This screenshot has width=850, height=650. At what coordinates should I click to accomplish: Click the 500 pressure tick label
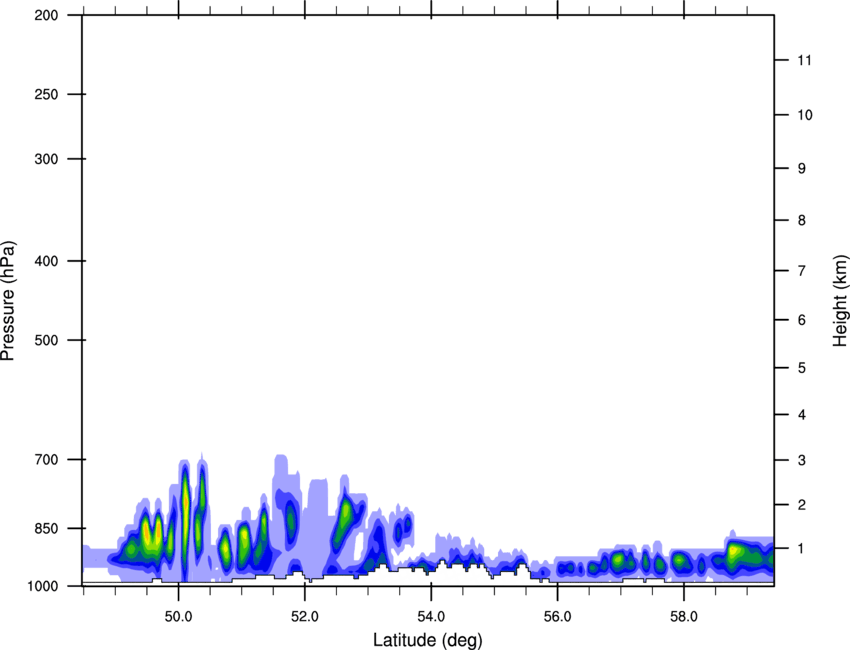(x=47, y=340)
